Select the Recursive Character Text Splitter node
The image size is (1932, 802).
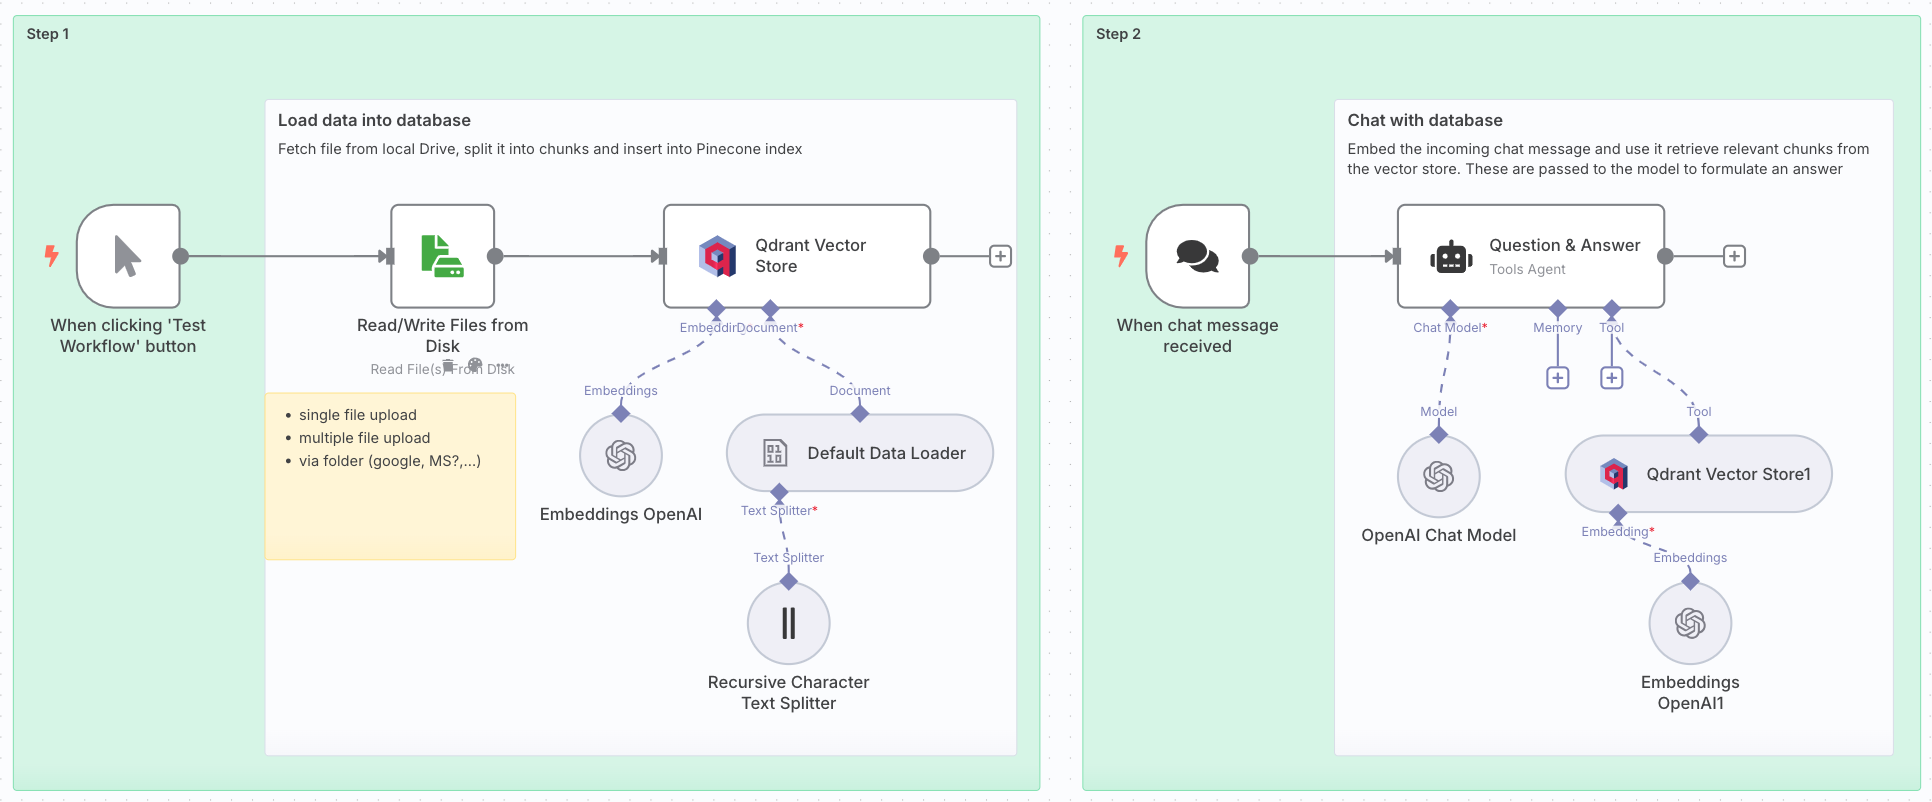tap(789, 623)
